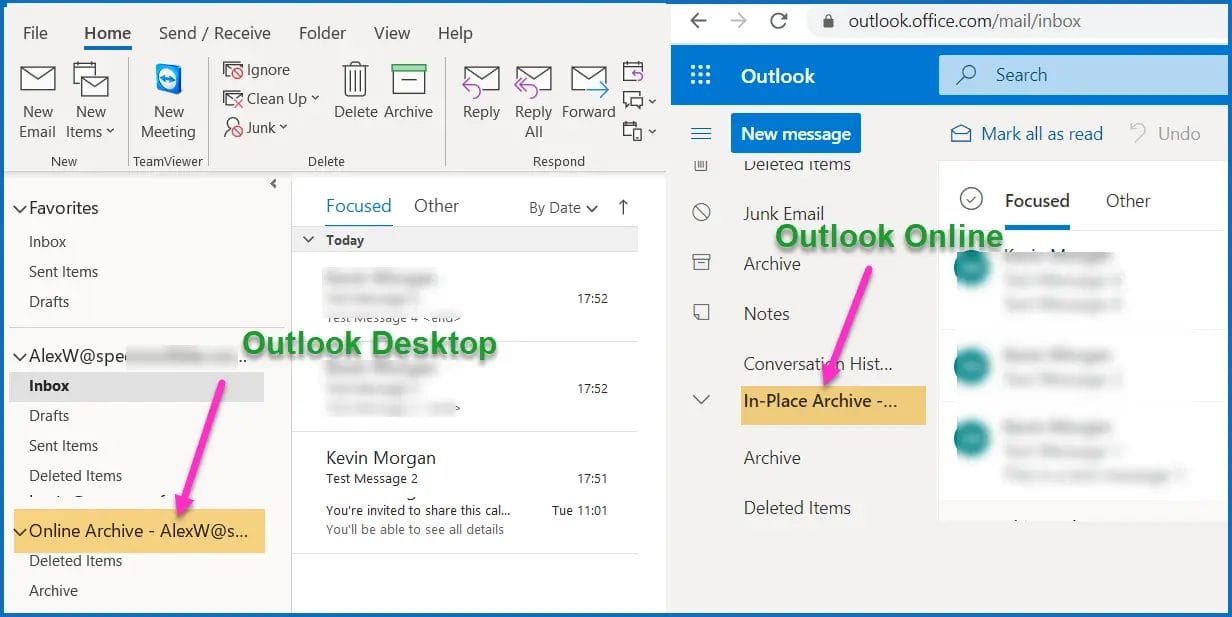Delete the selected message using ribbon icon
The width and height of the screenshot is (1232, 617).
coord(355,90)
